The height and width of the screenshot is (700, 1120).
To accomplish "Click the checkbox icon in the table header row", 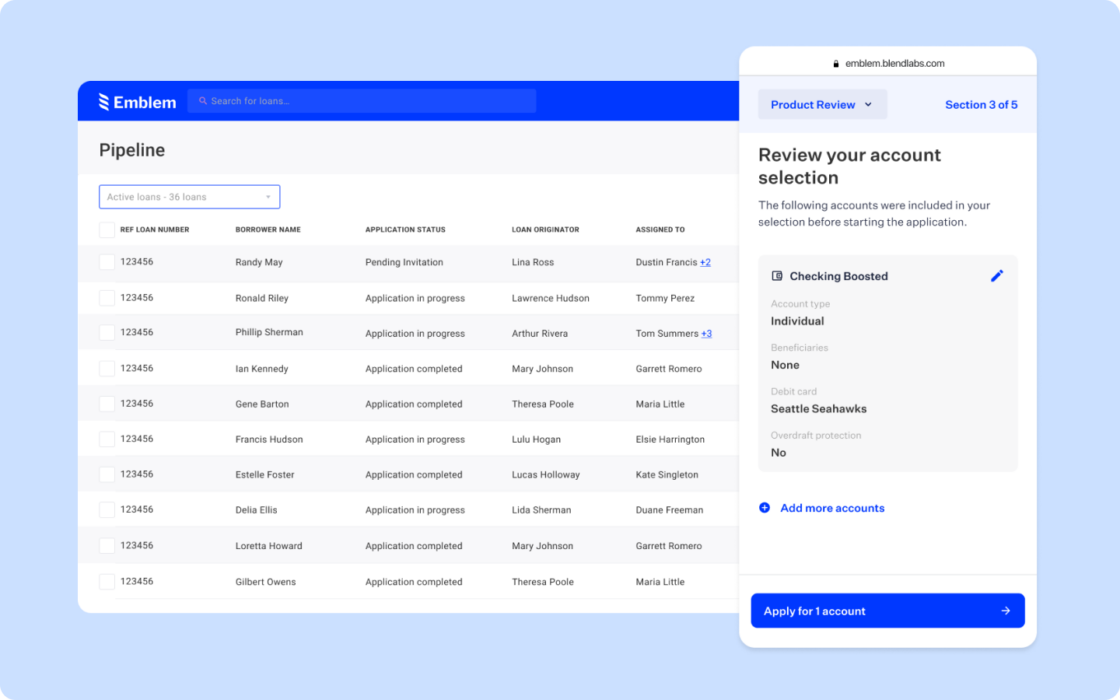I will tap(106, 229).
